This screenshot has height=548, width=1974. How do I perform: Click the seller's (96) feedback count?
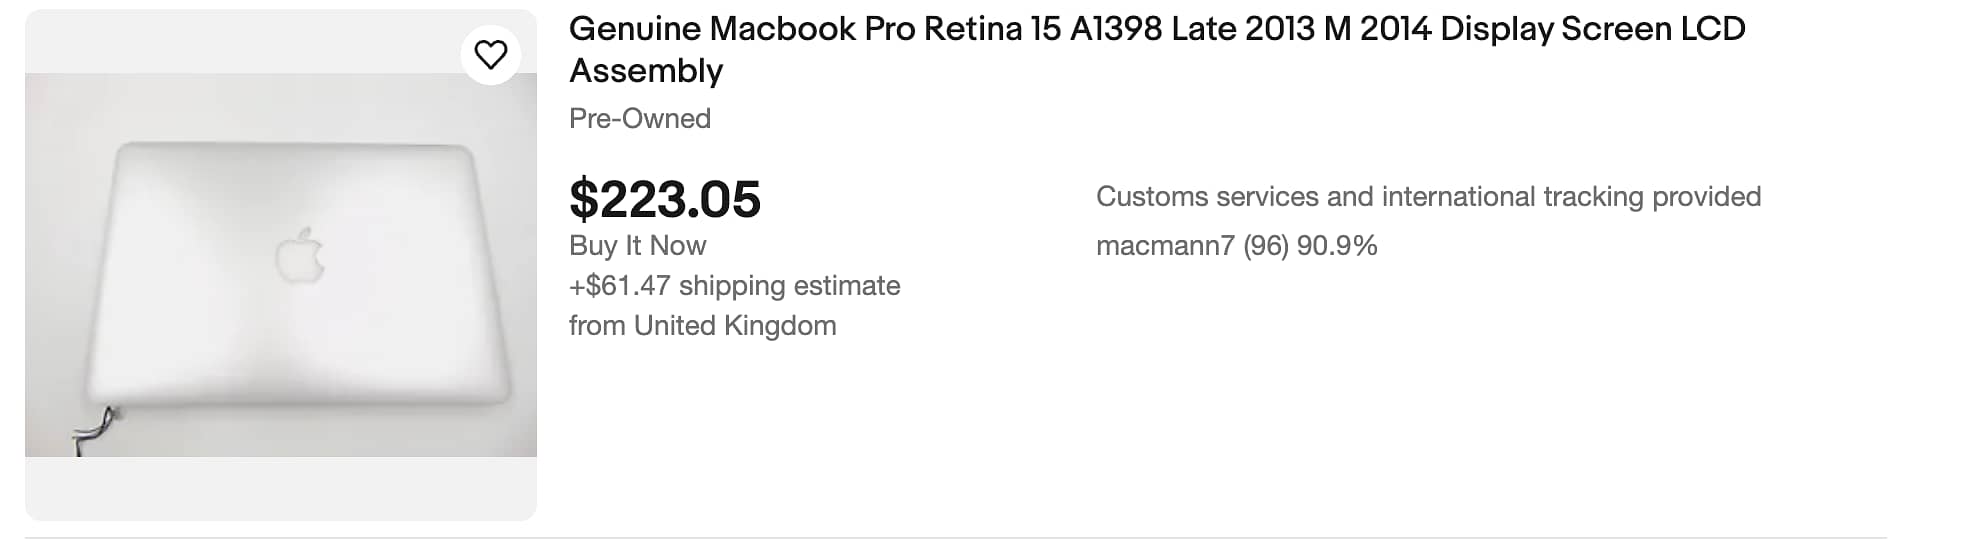[1265, 245]
